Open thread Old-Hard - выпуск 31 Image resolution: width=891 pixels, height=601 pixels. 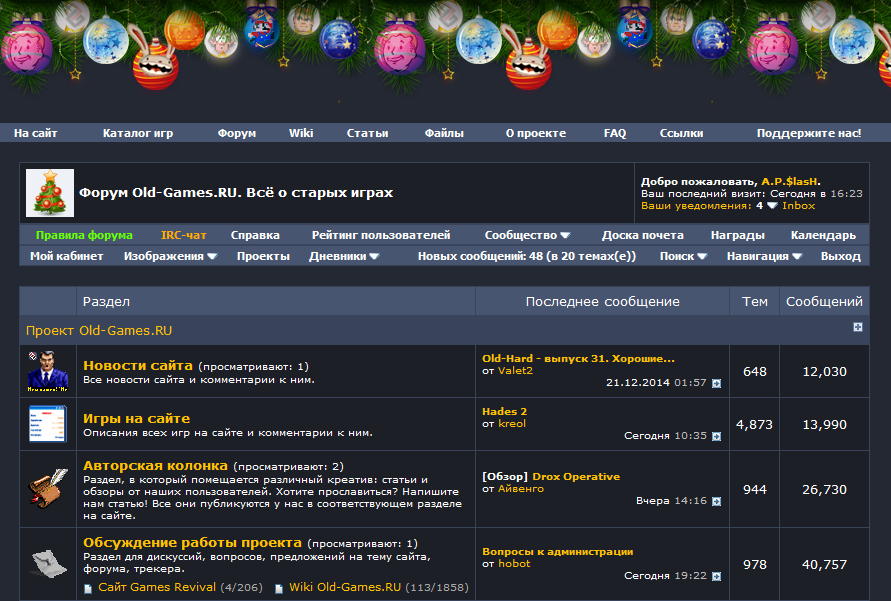tap(578, 358)
